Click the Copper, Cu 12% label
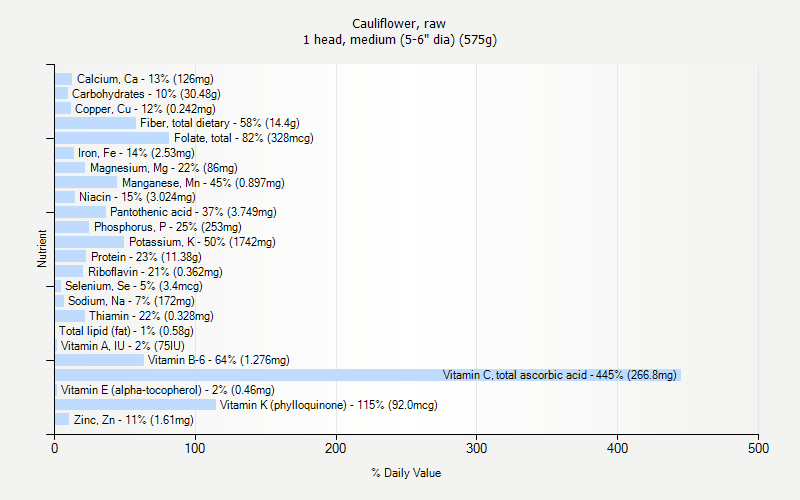Image resolution: width=800 pixels, height=500 pixels. tap(145, 109)
